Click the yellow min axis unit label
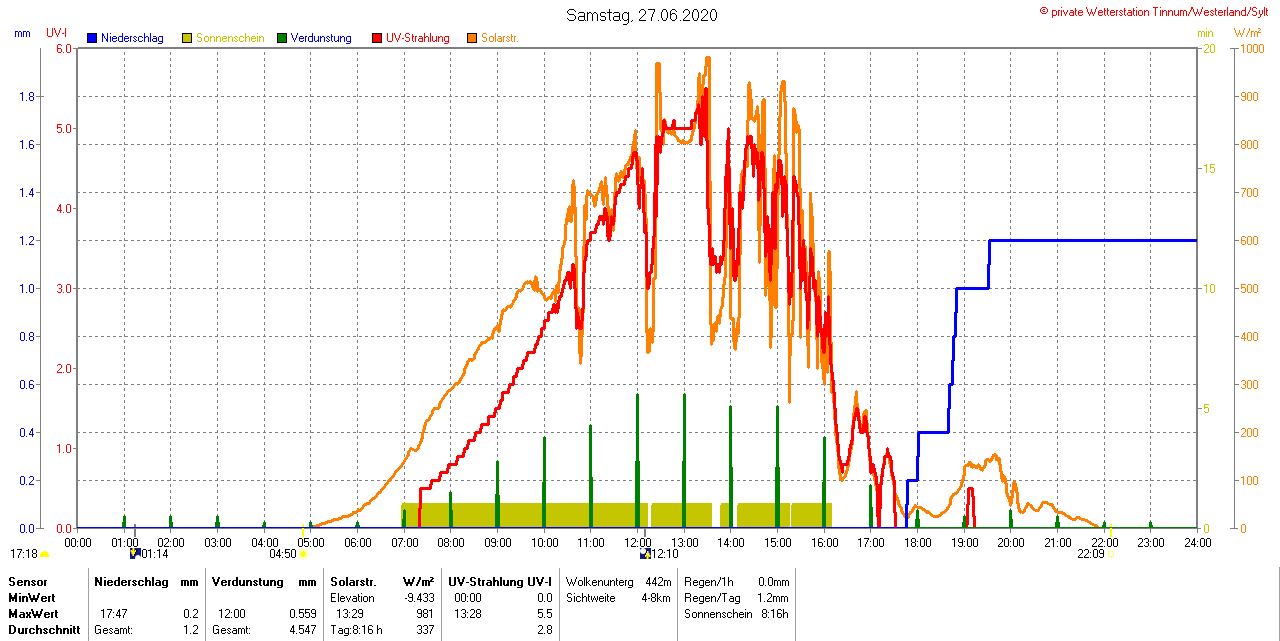Image resolution: width=1280 pixels, height=641 pixels. pos(1206,33)
